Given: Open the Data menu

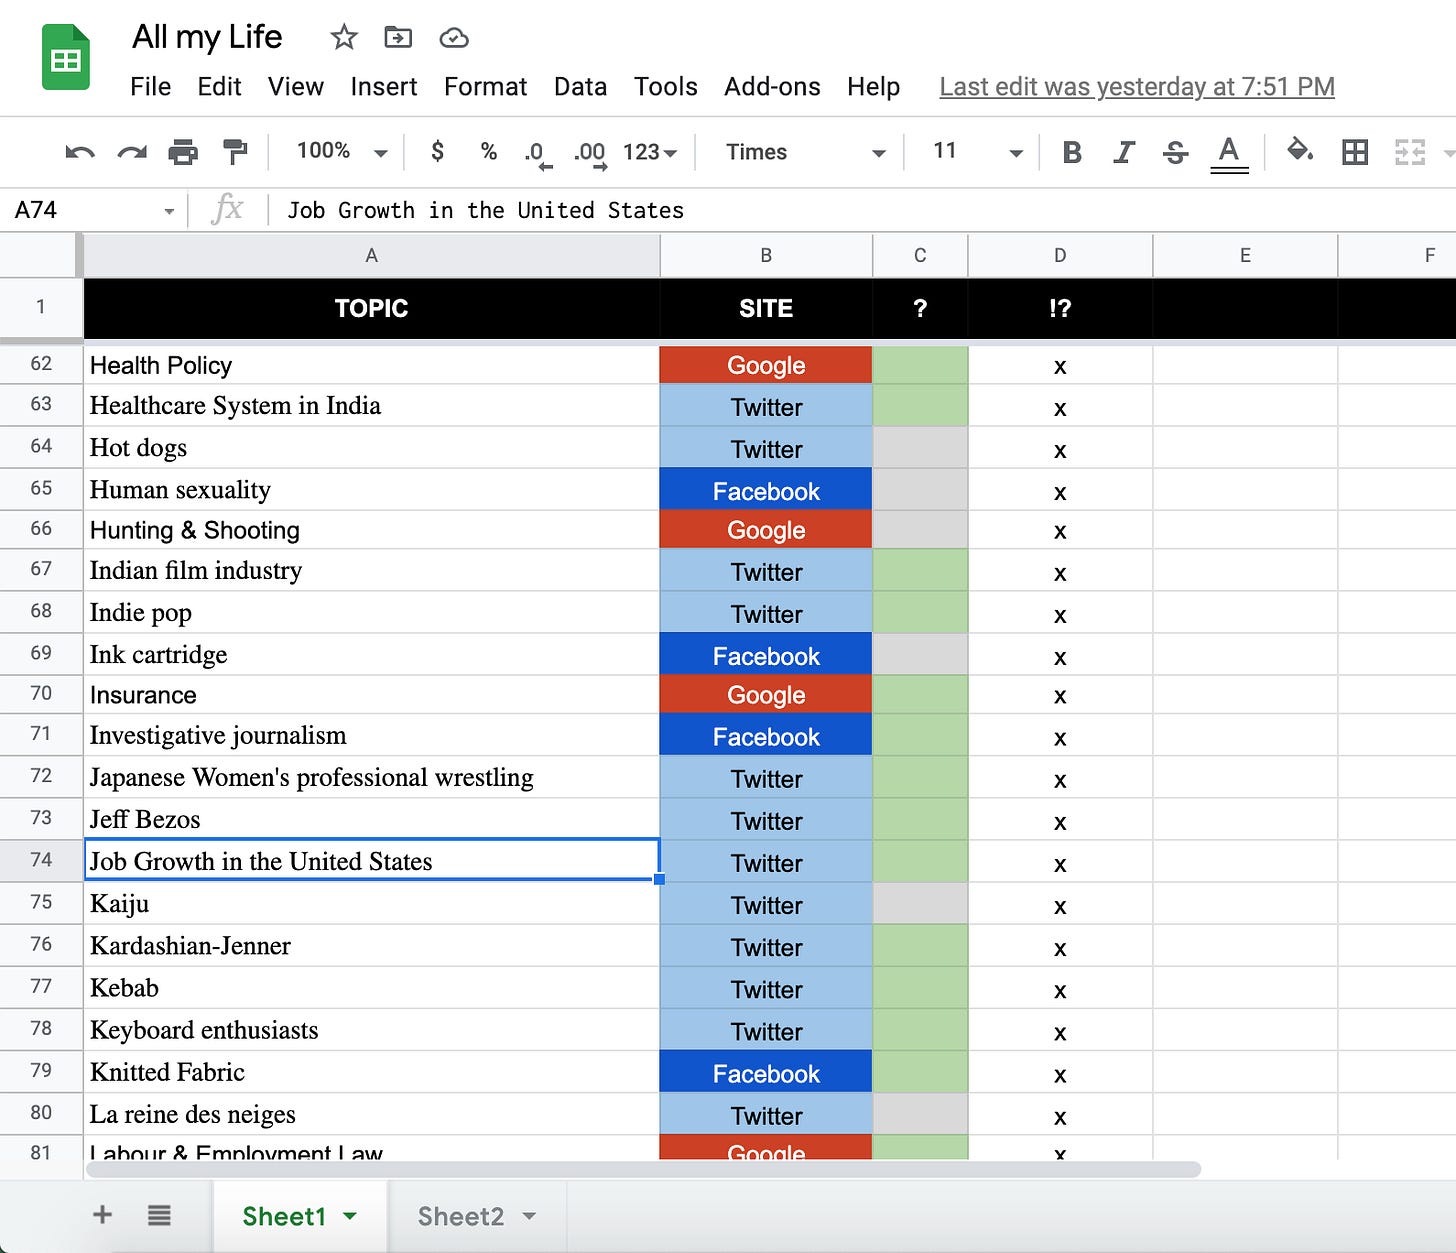Looking at the screenshot, I should 580,87.
